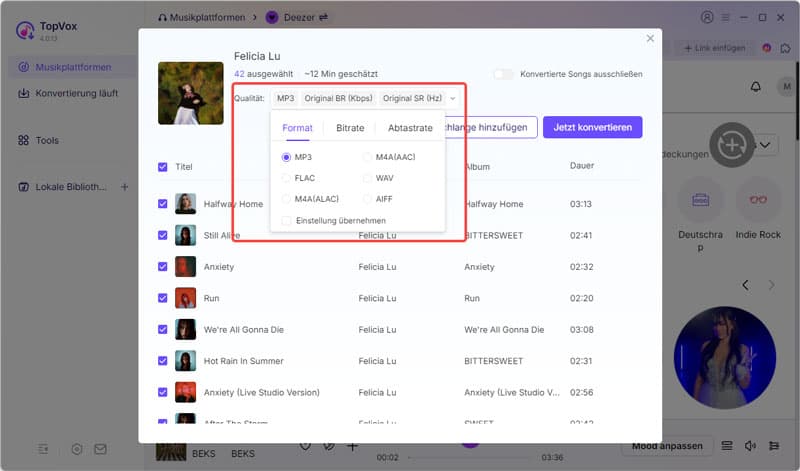Screen dimensions: 800x471
Task: Open the Indie Rock genre tile
Action: point(758,210)
